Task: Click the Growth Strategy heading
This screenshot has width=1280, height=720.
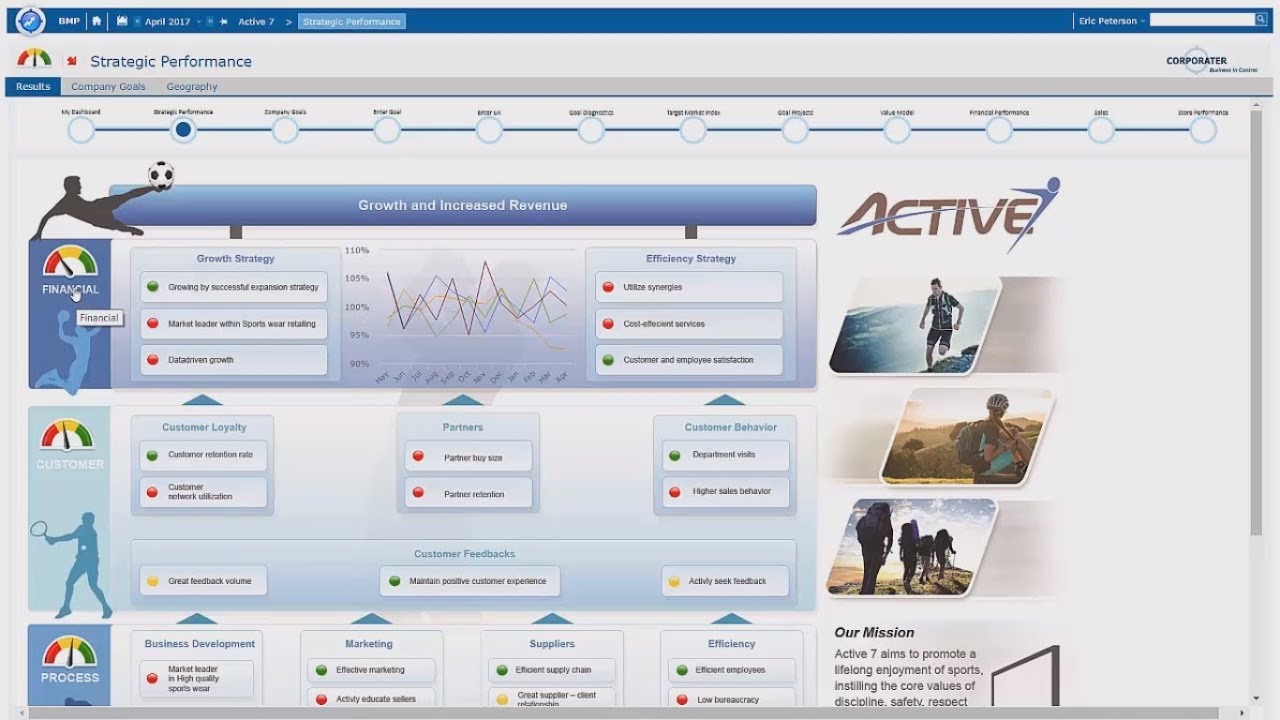Action: coord(235,259)
